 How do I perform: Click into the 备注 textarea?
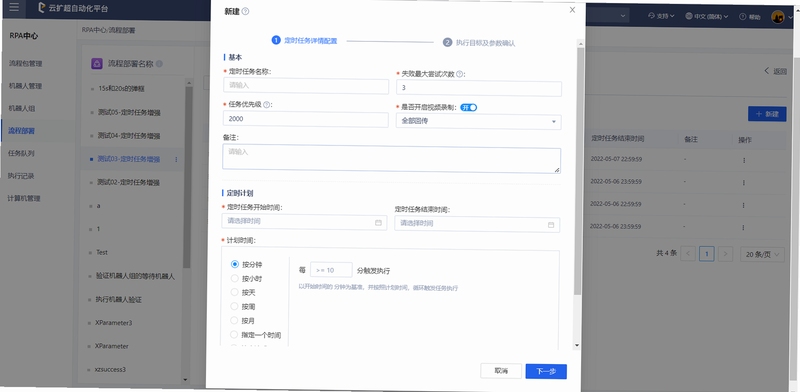(391, 160)
